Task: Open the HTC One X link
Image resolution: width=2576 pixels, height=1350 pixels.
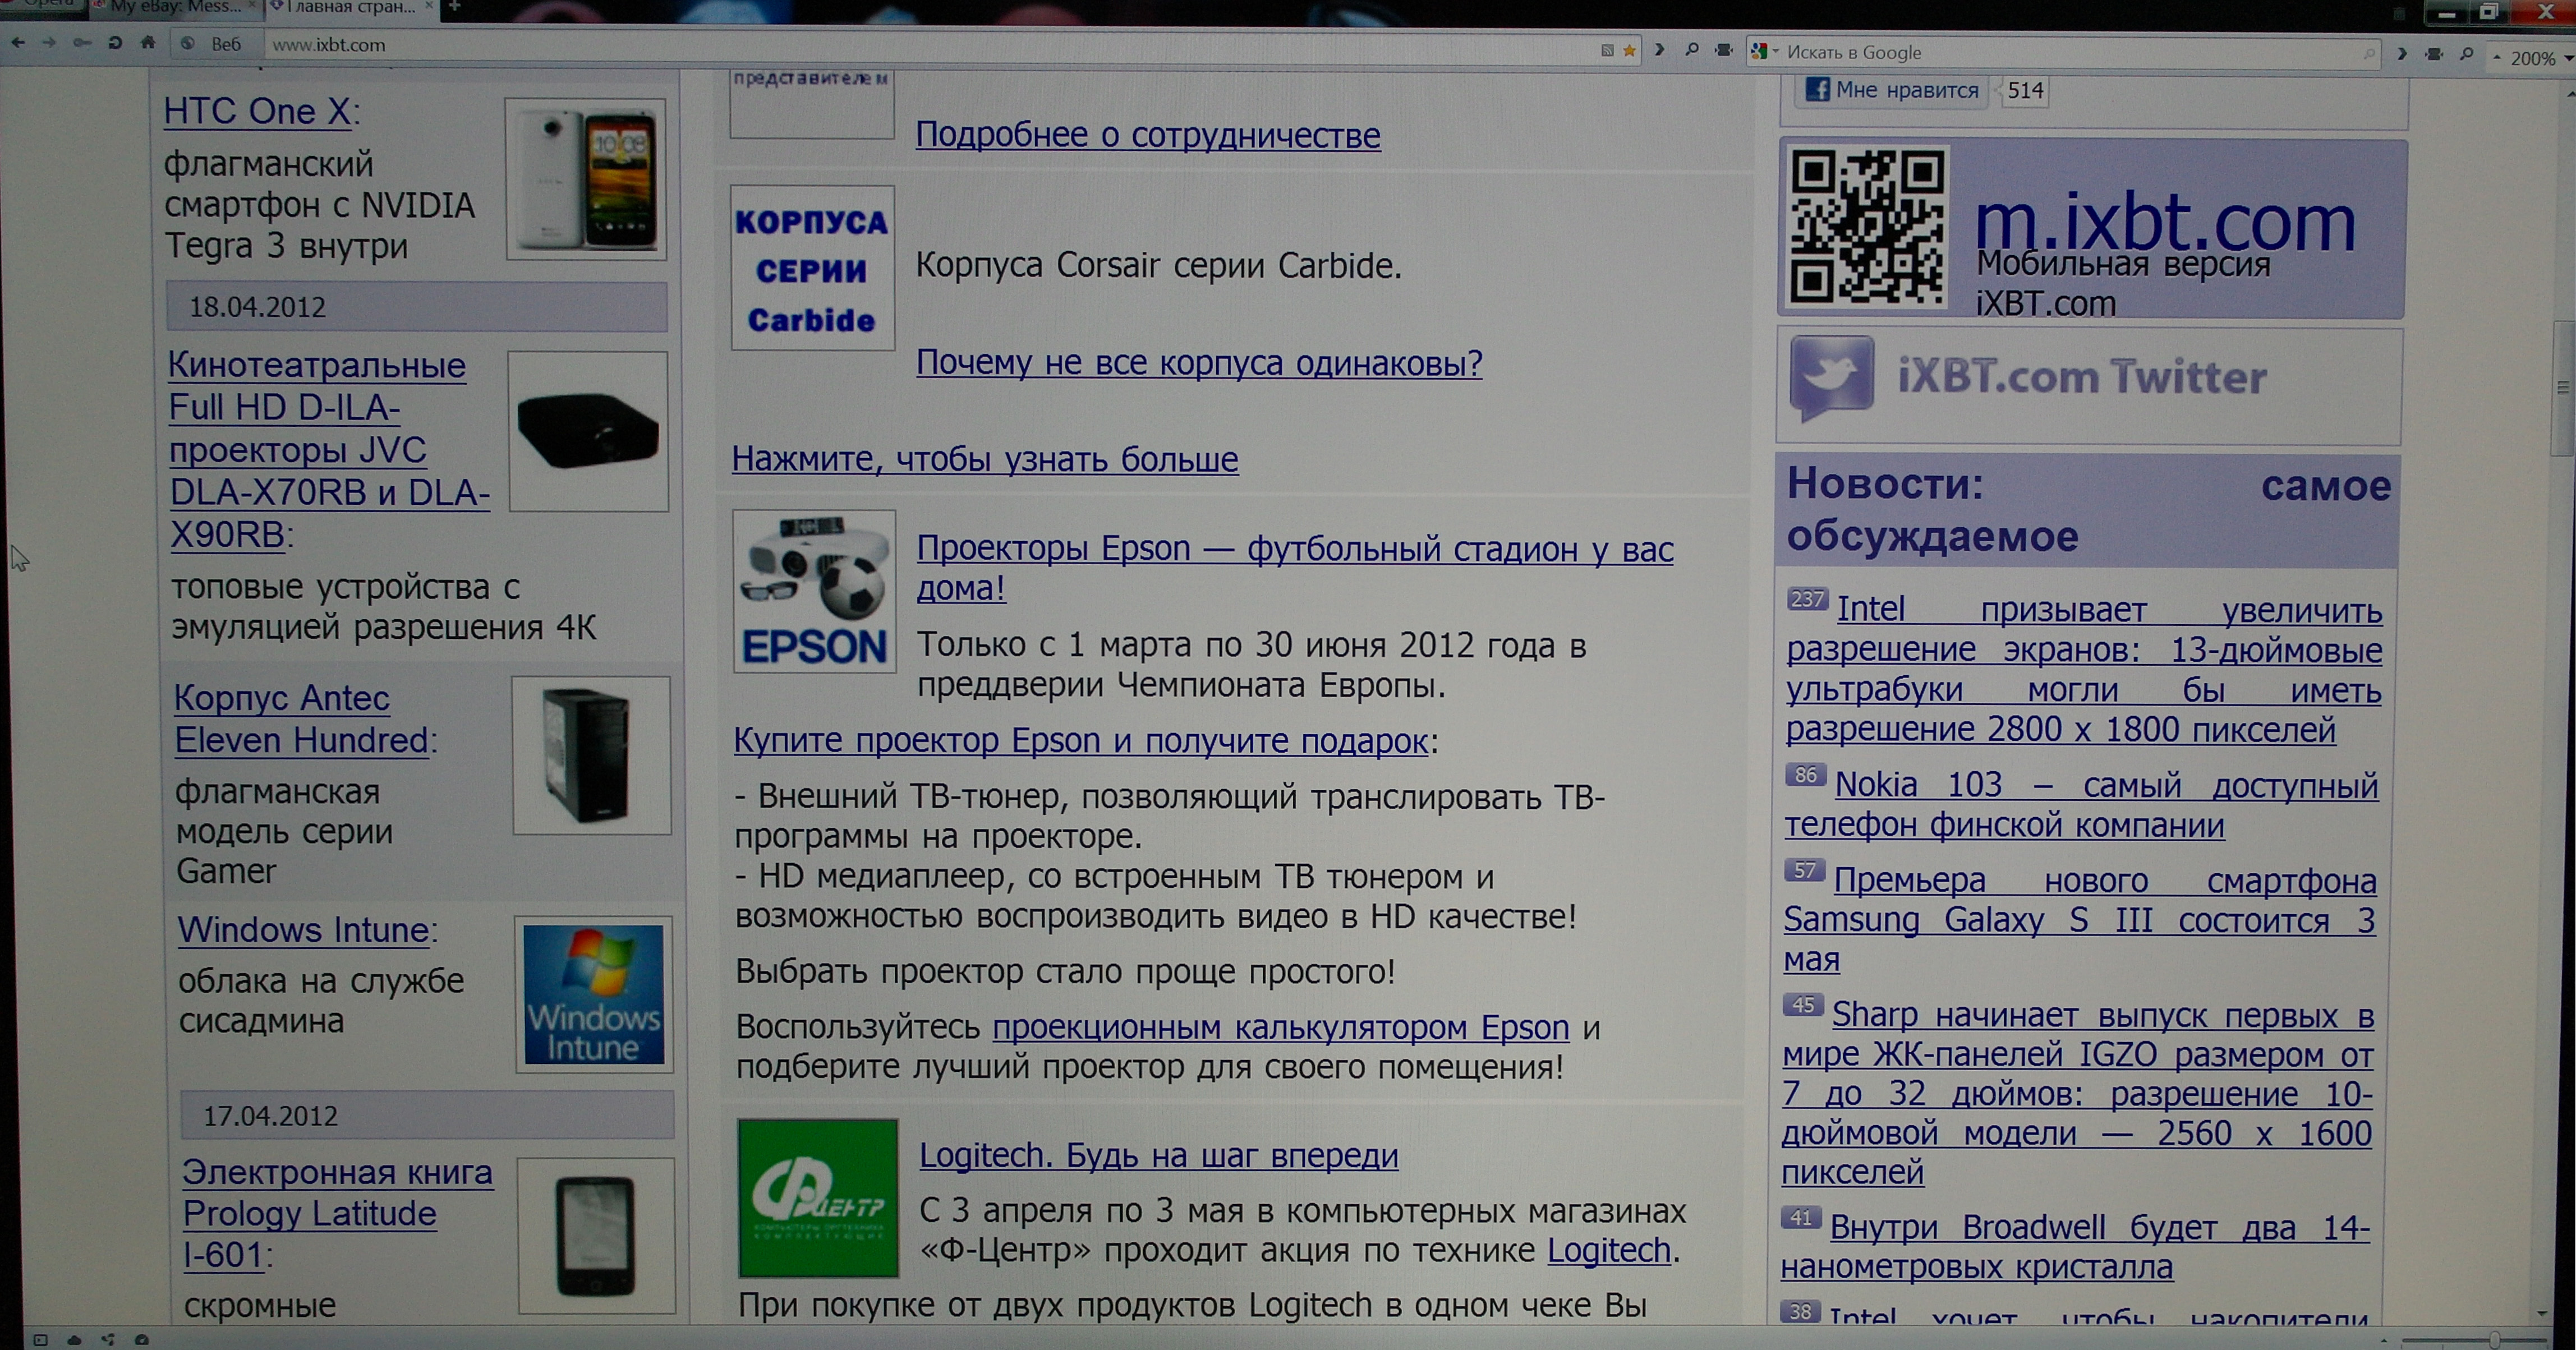Action: [x=257, y=111]
